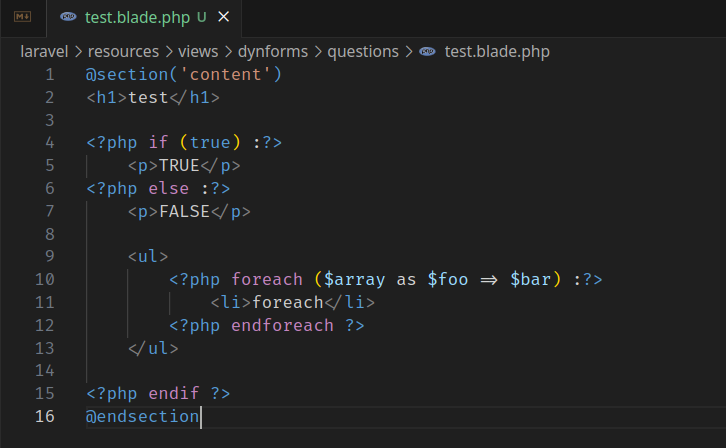Click the U untracked status on the tab

pos(202,18)
